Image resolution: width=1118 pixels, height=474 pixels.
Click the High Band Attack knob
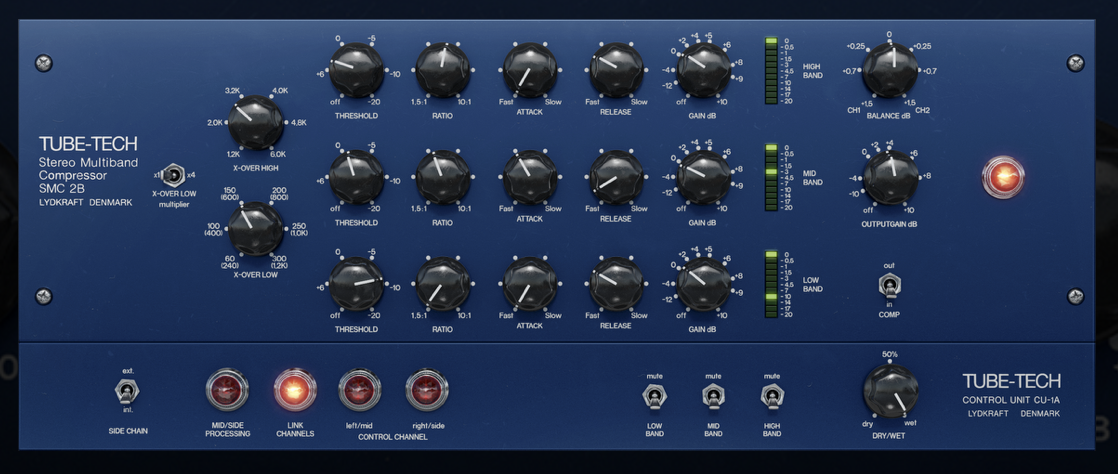(x=530, y=70)
